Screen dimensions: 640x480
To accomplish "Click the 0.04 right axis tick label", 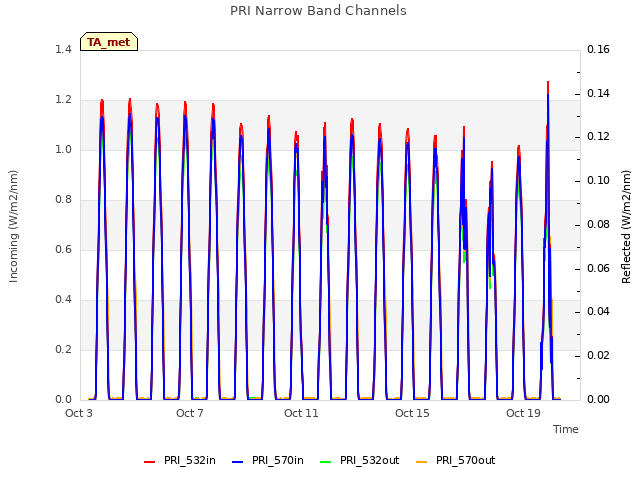I will [x=598, y=311].
